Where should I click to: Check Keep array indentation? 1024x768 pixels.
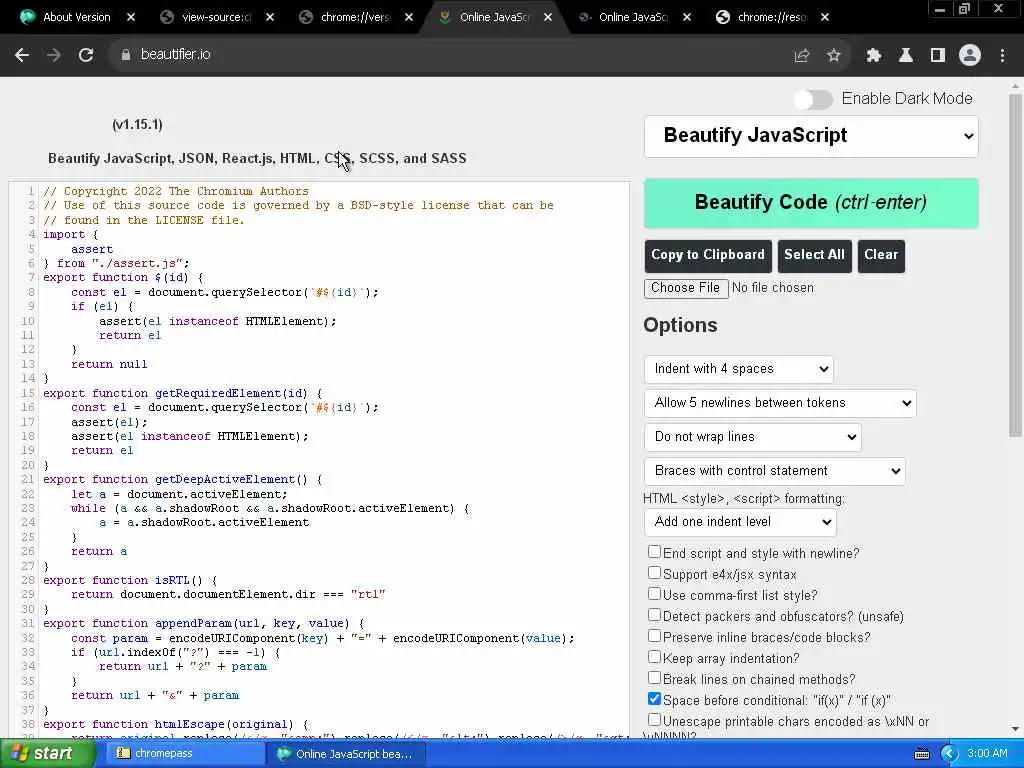point(654,657)
